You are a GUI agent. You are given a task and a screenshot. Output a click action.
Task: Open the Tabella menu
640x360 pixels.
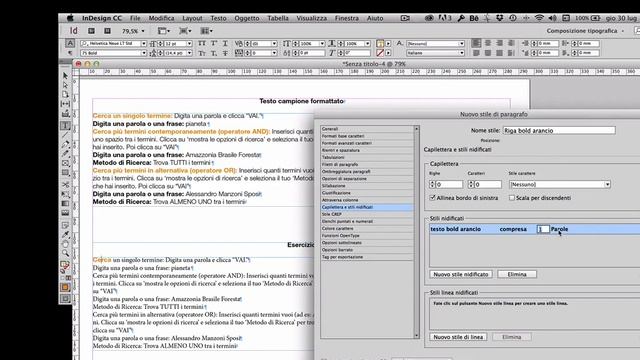[x=278, y=18]
